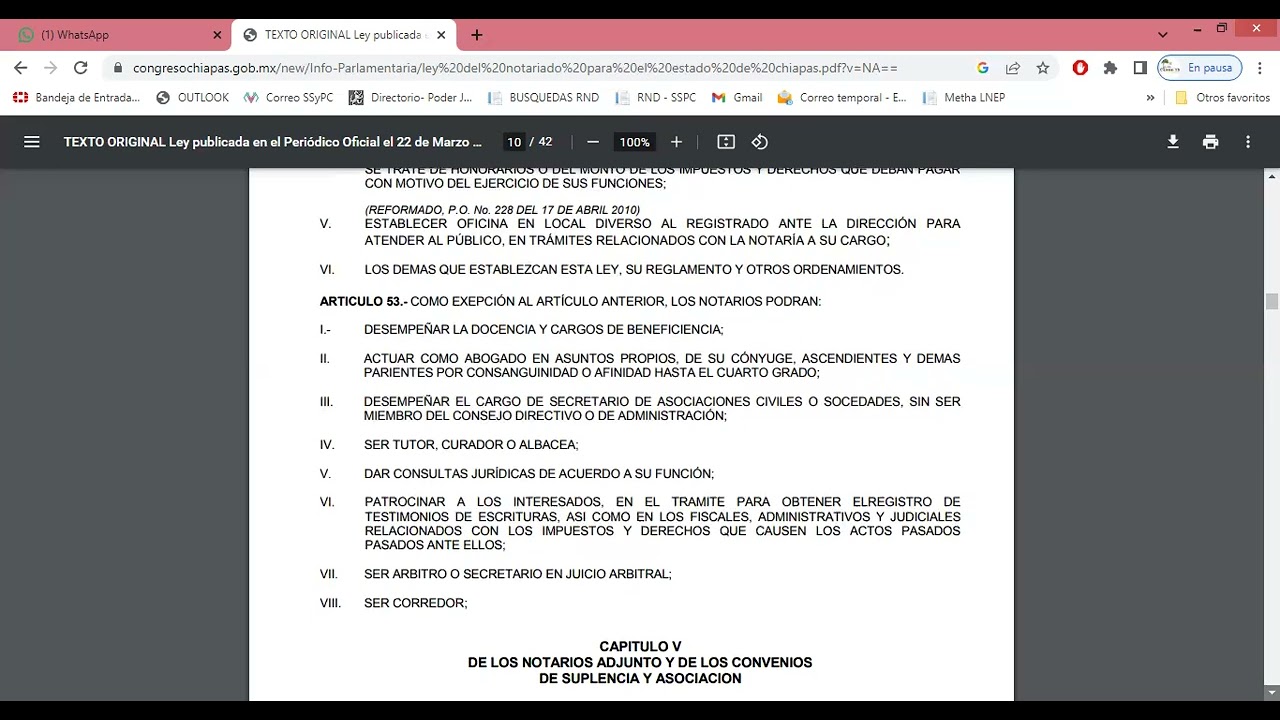The image size is (1280, 720).
Task: Click the page number field showing 10
Action: [x=514, y=142]
